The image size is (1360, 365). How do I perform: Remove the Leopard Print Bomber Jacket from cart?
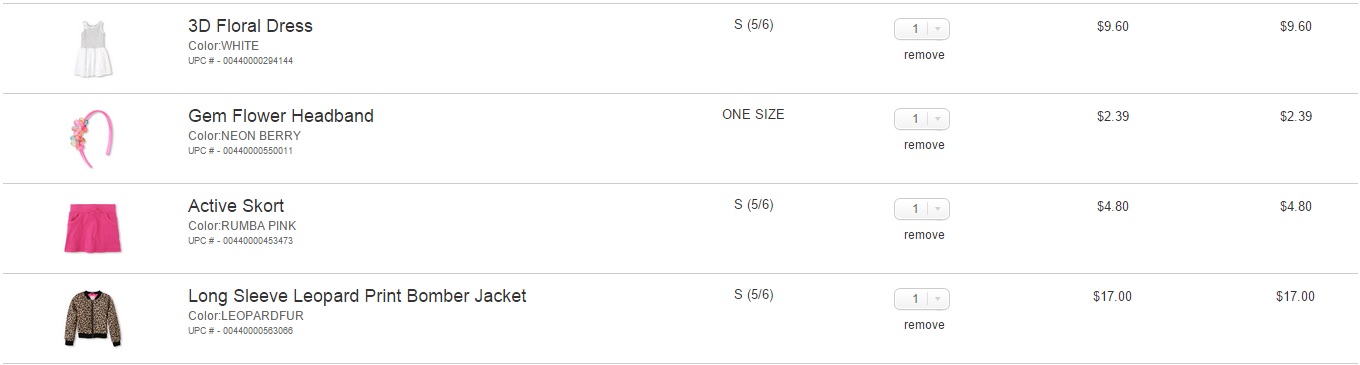click(x=924, y=325)
